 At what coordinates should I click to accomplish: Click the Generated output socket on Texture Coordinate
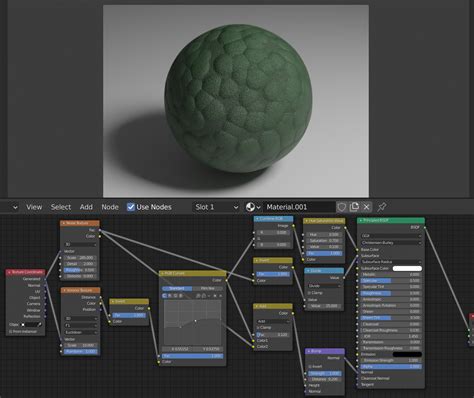click(x=45, y=279)
